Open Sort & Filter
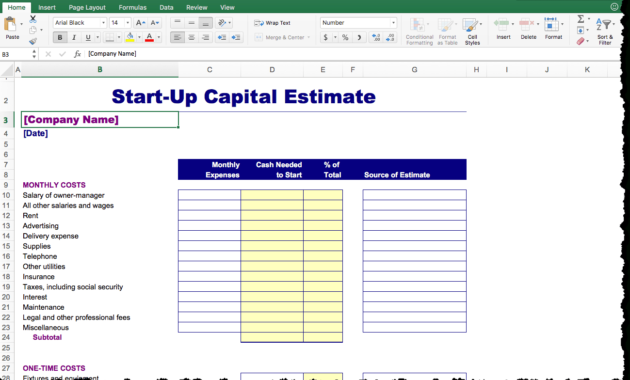 click(x=605, y=31)
